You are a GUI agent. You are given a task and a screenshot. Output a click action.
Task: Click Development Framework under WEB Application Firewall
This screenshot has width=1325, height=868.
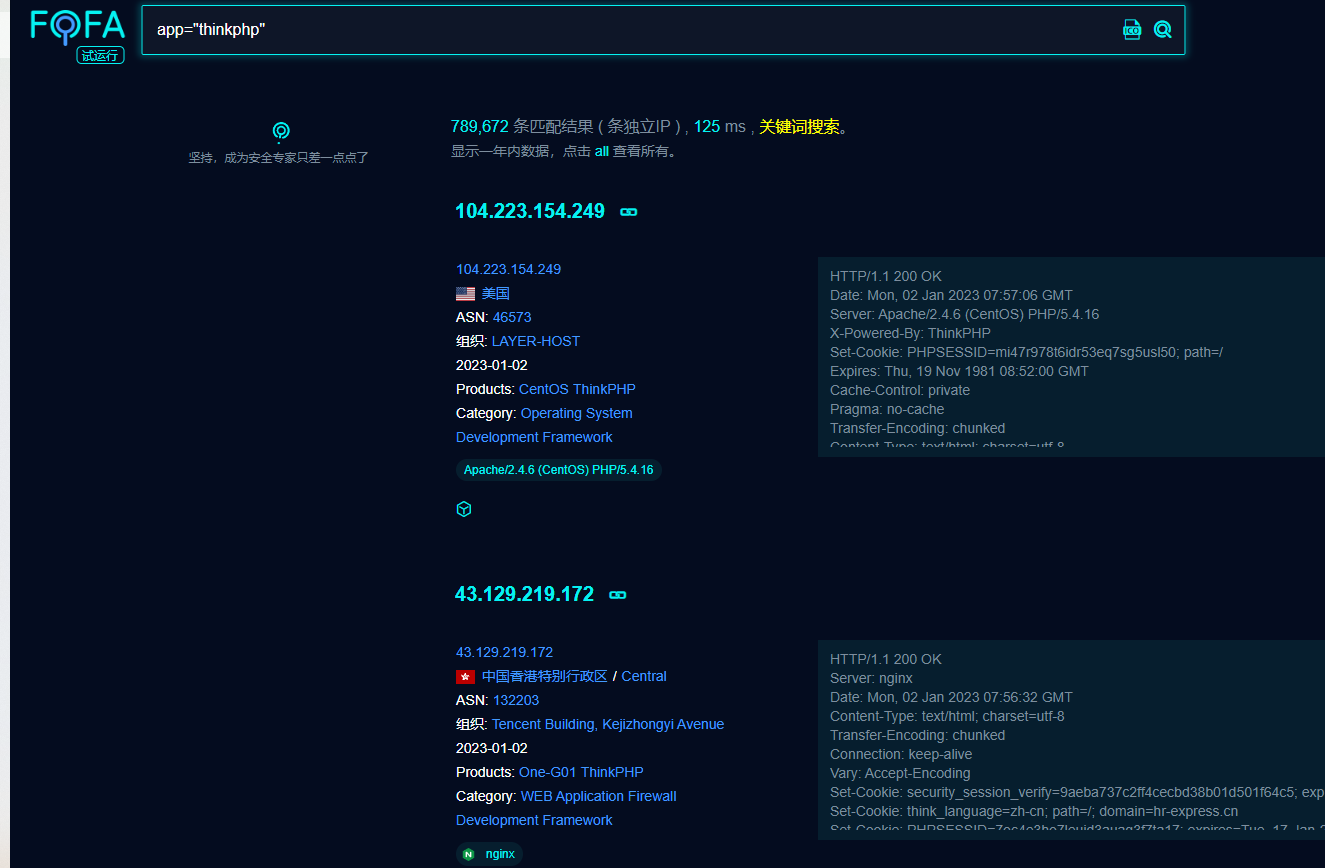tap(534, 820)
